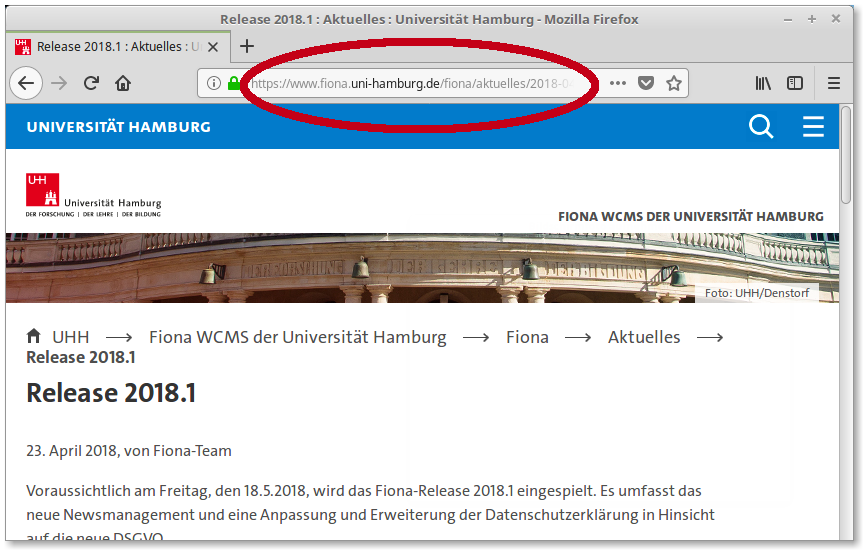Show site information icon in address bar
This screenshot has width=863, height=550.
pos(214,83)
